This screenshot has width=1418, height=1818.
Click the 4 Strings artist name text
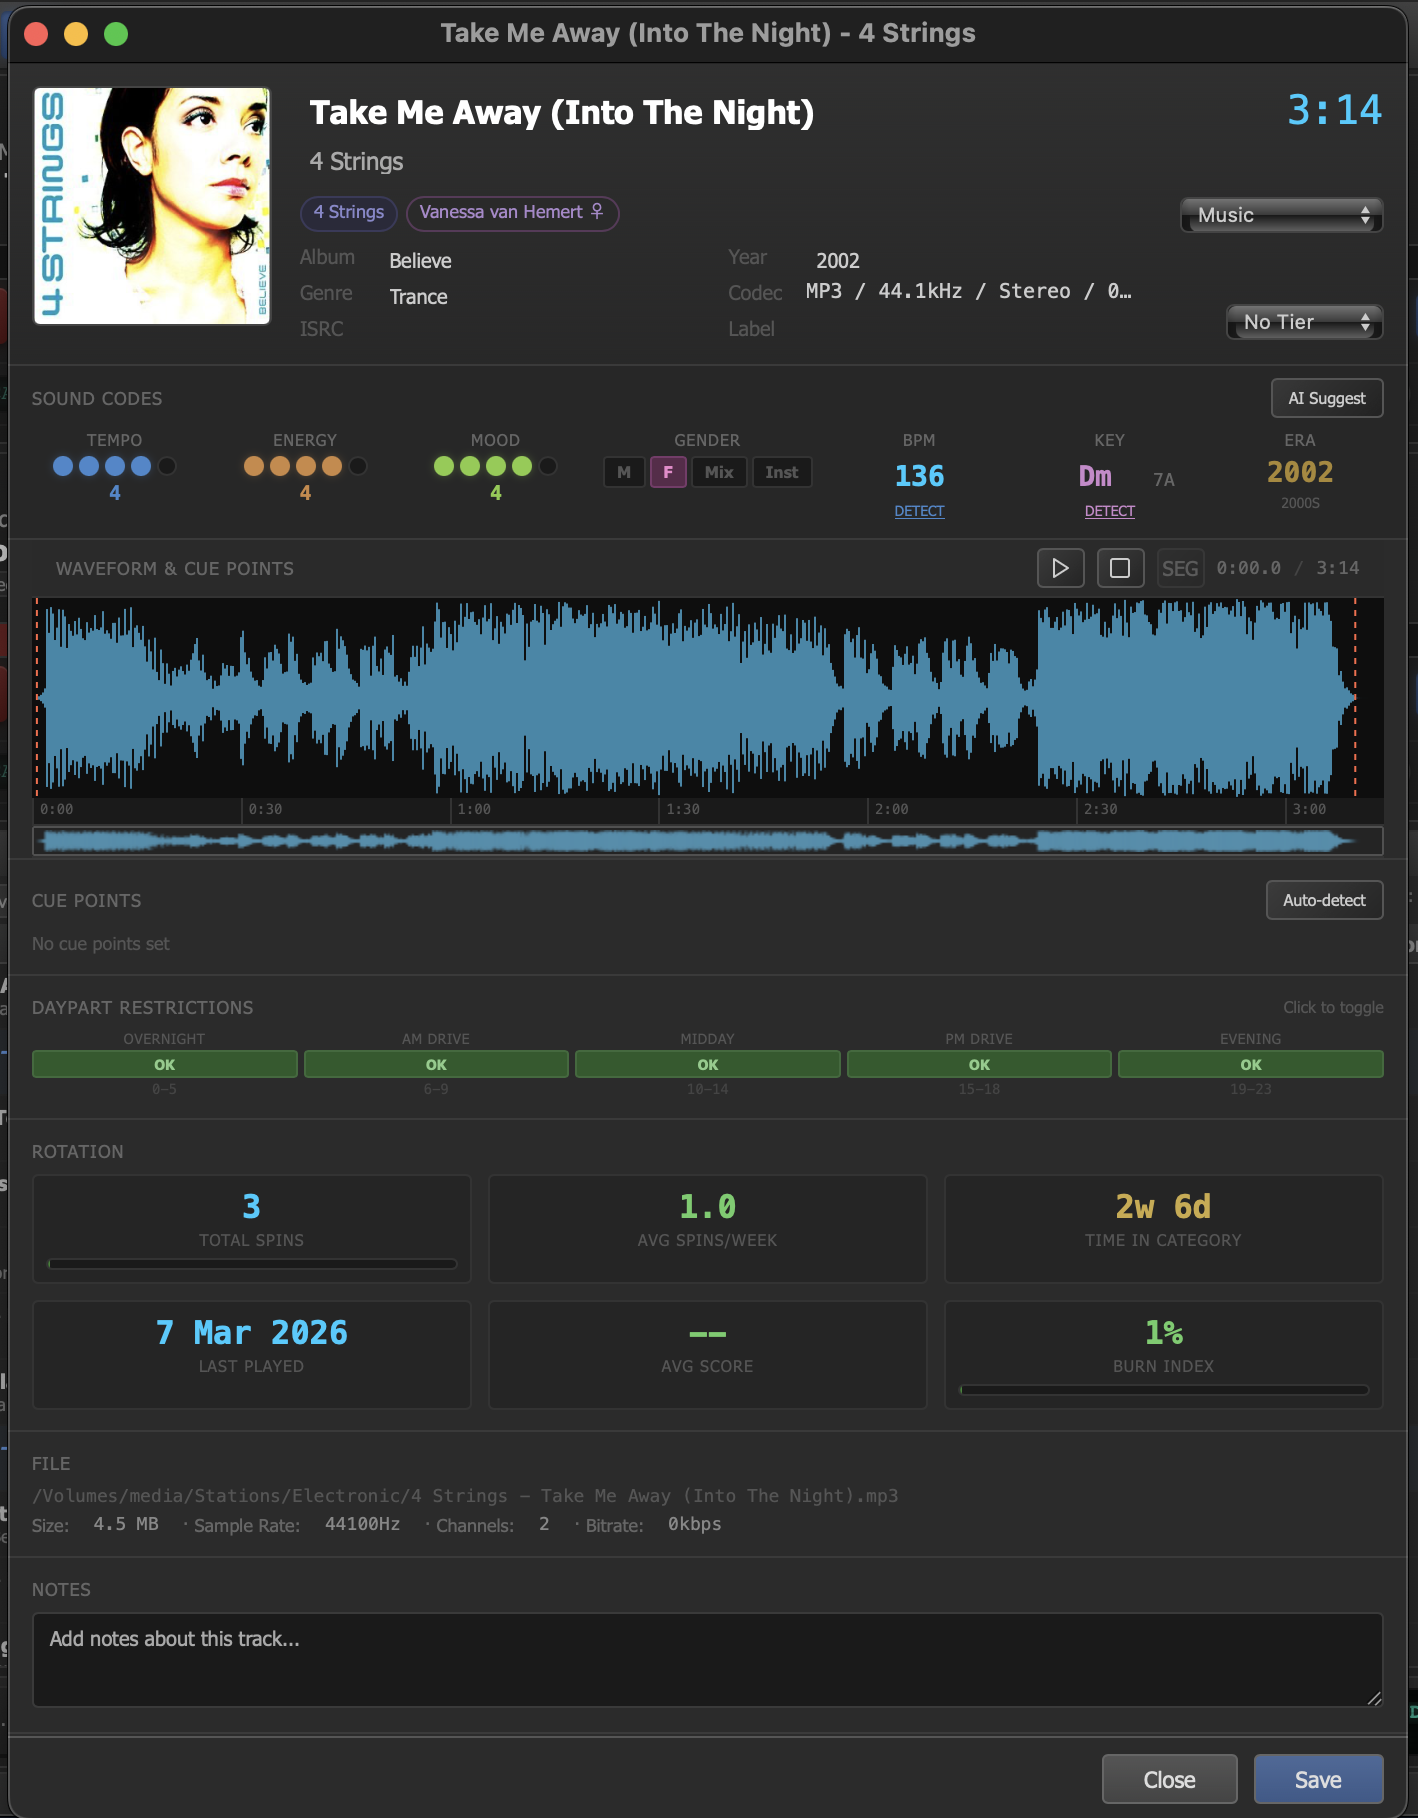(357, 162)
